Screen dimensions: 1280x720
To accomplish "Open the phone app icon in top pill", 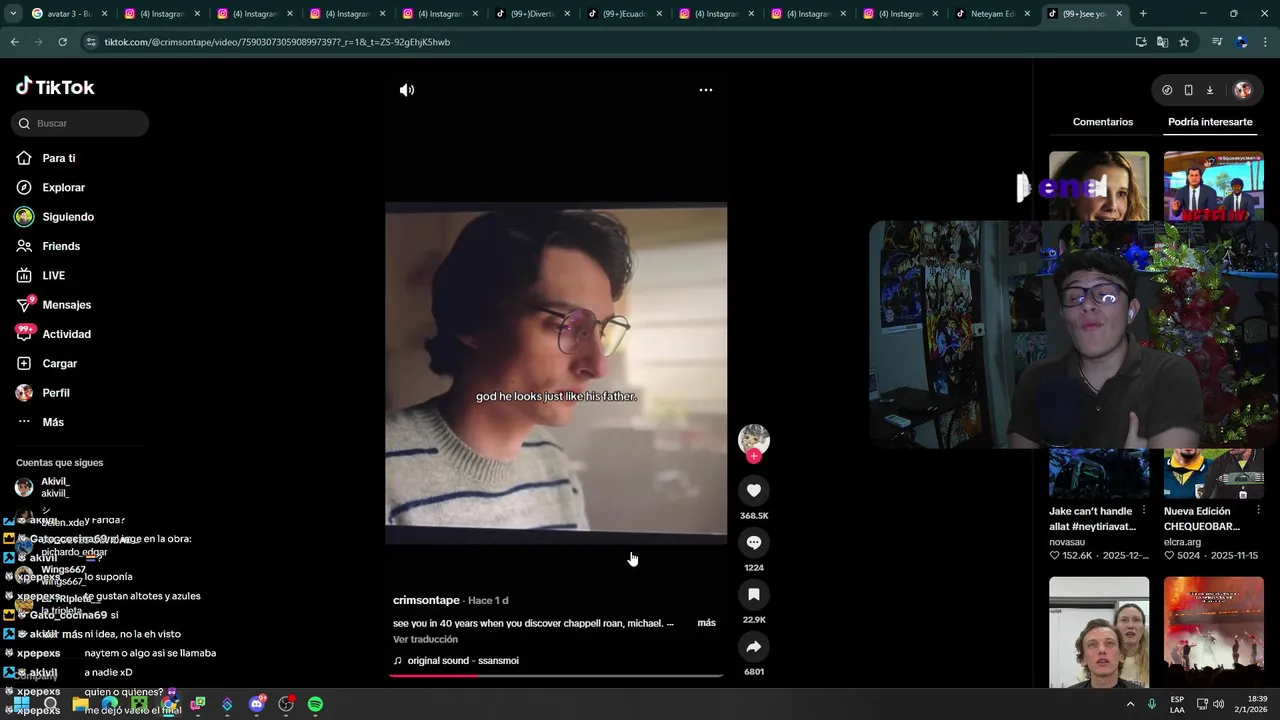I will tap(1188, 90).
